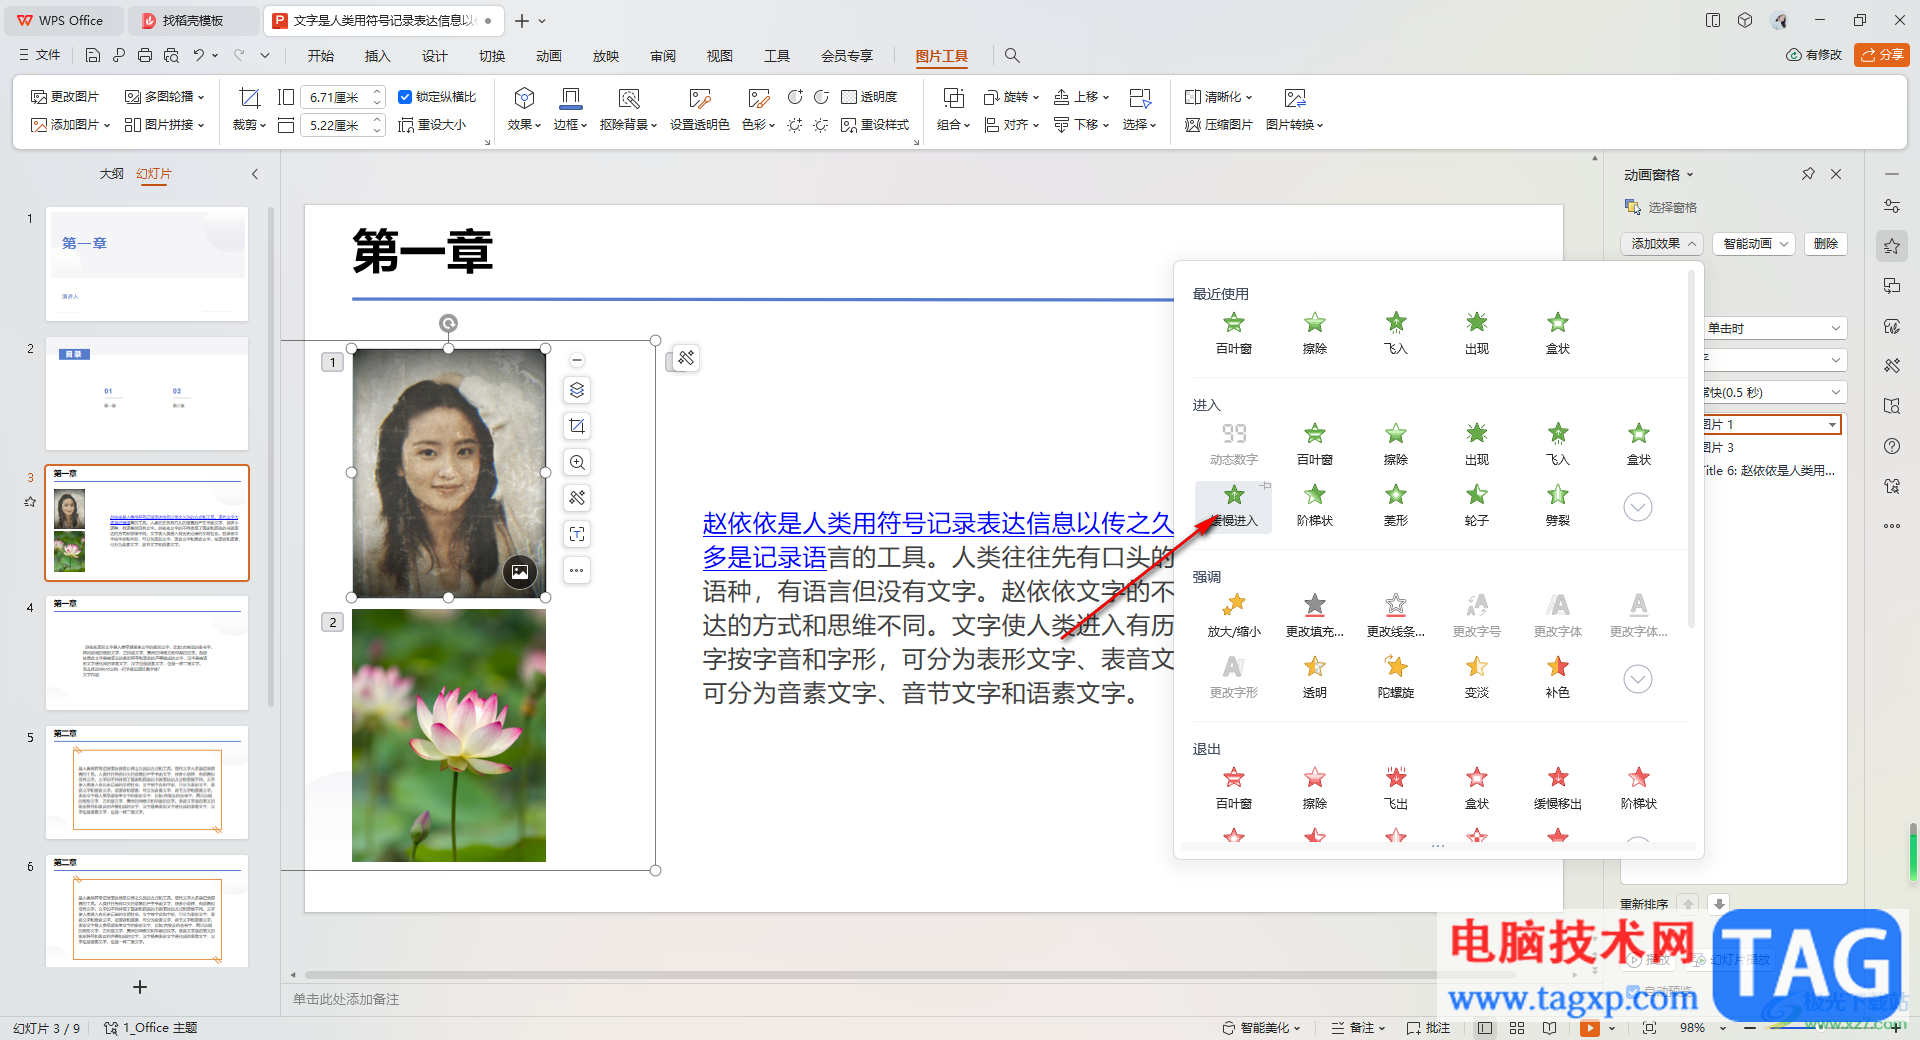The height and width of the screenshot is (1040, 1920).
Task: Open the 智能动画 dropdown
Action: pyautogui.click(x=1755, y=244)
